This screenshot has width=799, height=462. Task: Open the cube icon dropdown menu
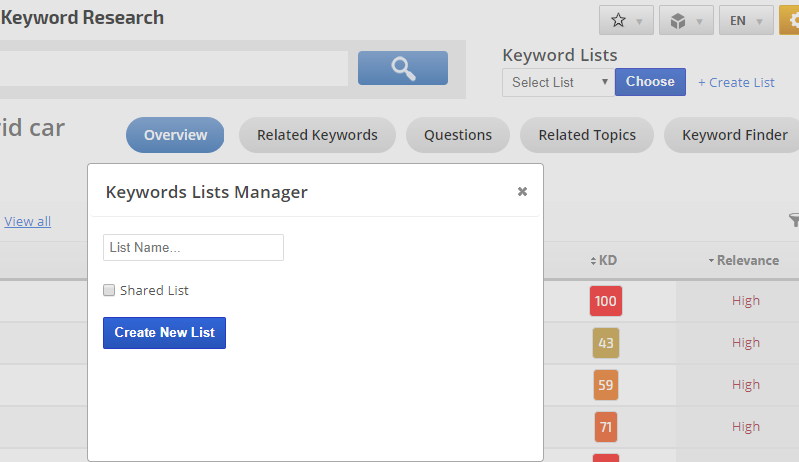[685, 20]
